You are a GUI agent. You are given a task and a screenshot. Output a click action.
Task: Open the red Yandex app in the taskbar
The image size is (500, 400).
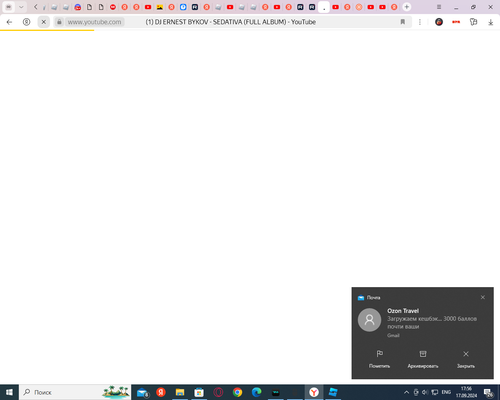point(161,392)
